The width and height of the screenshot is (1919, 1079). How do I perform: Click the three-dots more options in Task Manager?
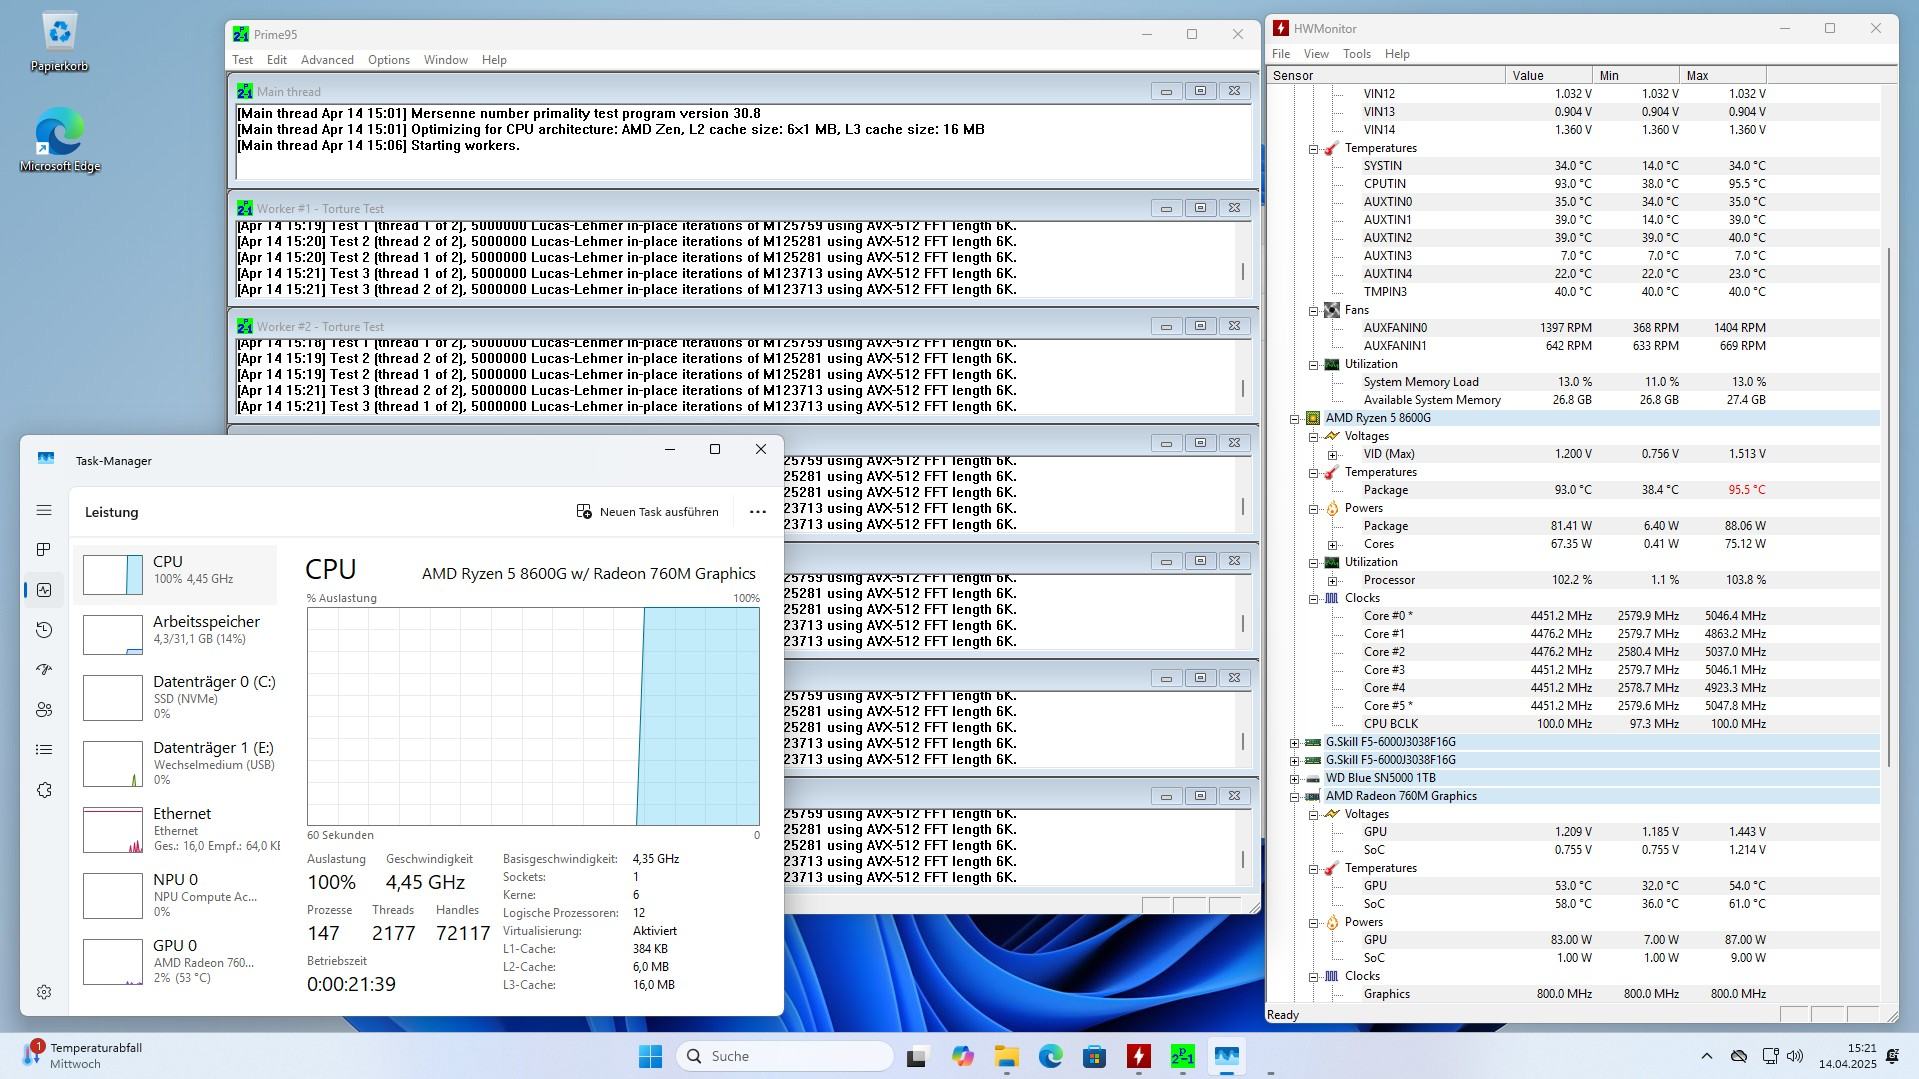point(758,512)
